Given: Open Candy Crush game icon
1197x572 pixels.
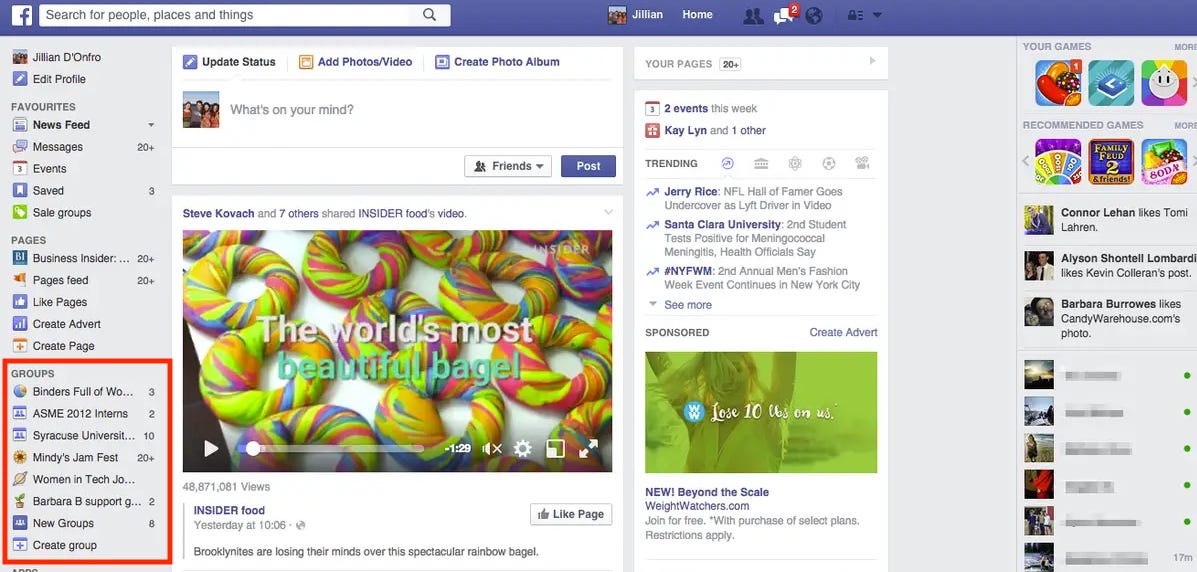Looking at the screenshot, I should (1058, 82).
